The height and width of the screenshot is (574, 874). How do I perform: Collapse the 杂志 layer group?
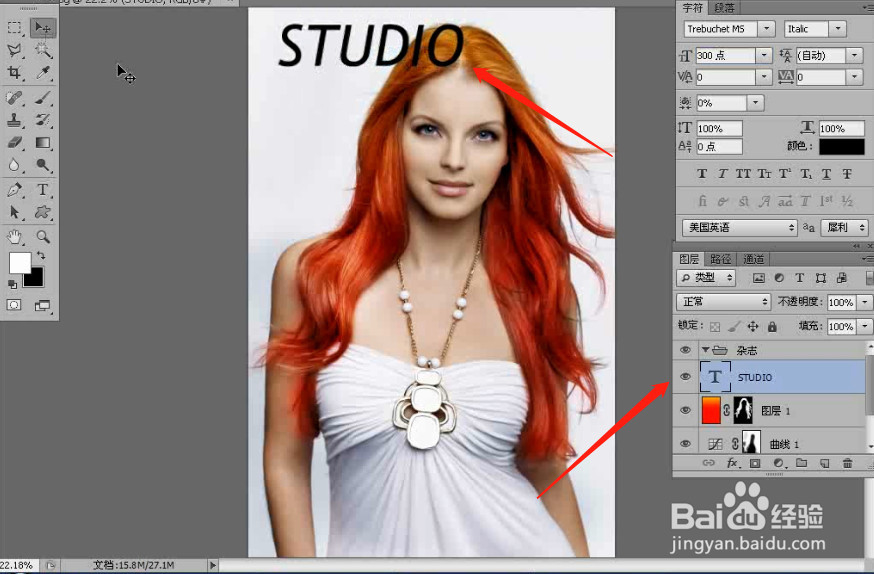click(x=705, y=350)
